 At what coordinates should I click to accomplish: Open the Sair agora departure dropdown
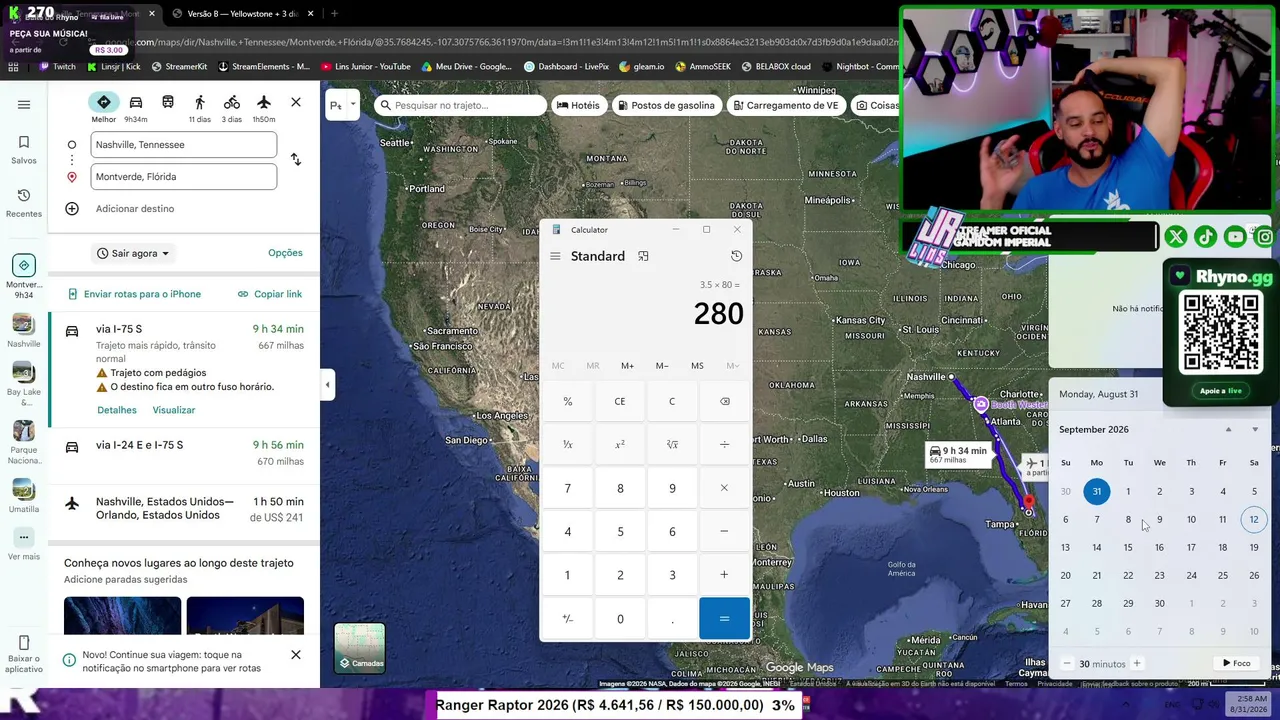[133, 253]
